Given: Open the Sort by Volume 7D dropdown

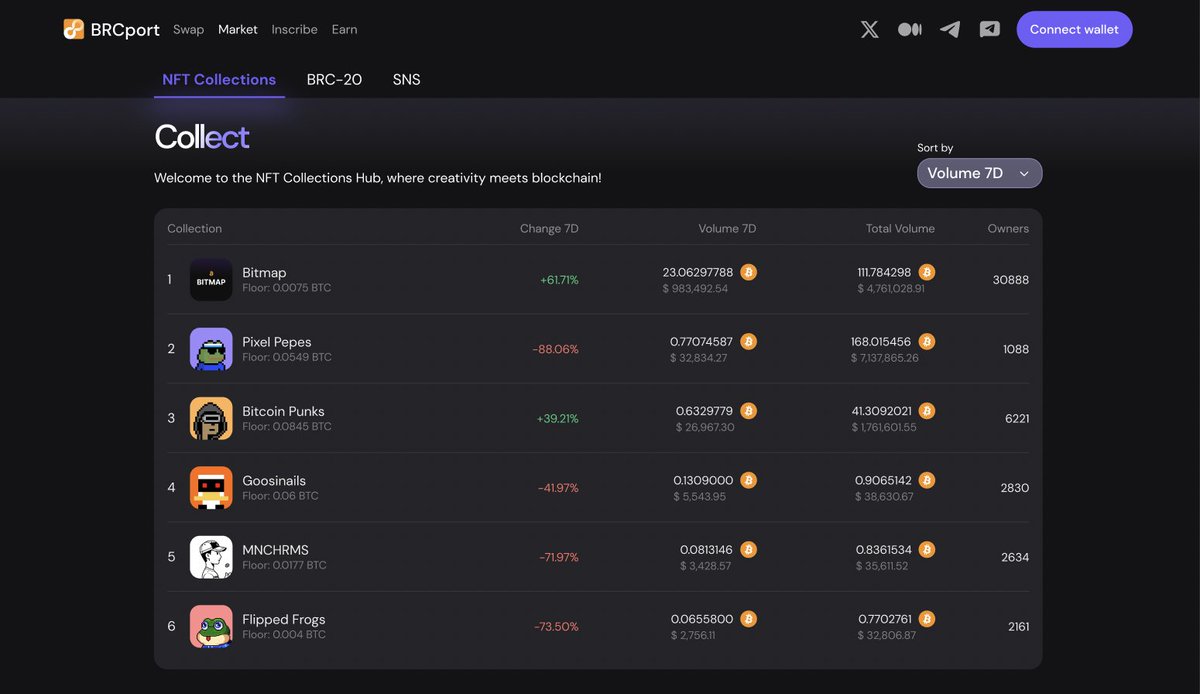Looking at the screenshot, I should [x=979, y=173].
